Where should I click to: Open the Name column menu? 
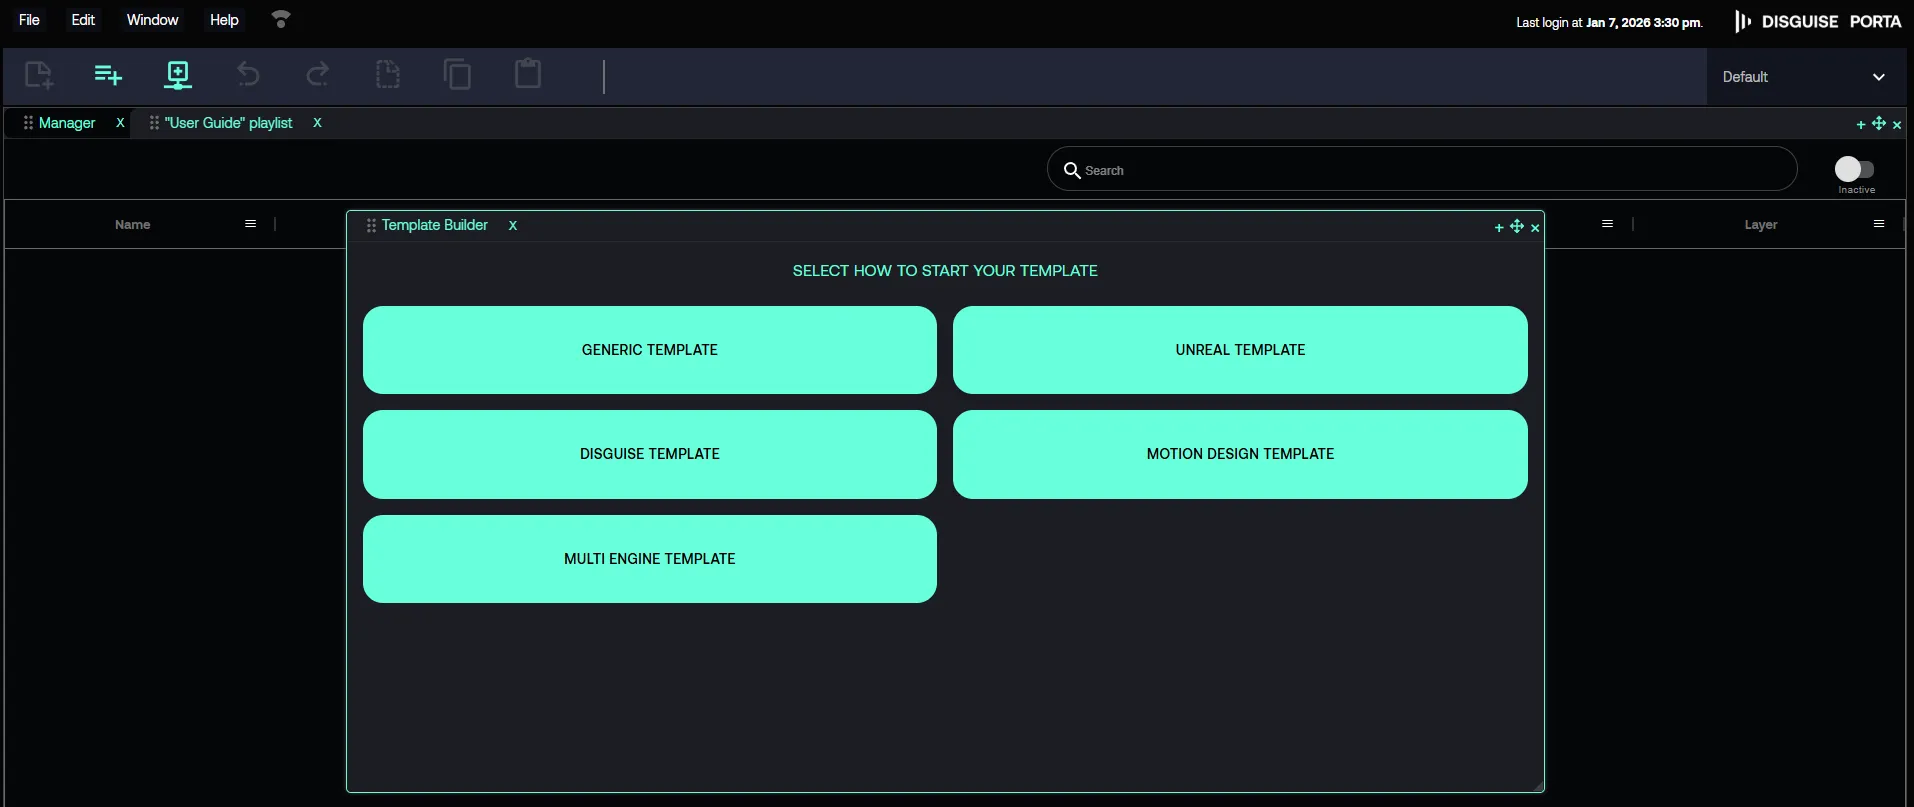(251, 224)
